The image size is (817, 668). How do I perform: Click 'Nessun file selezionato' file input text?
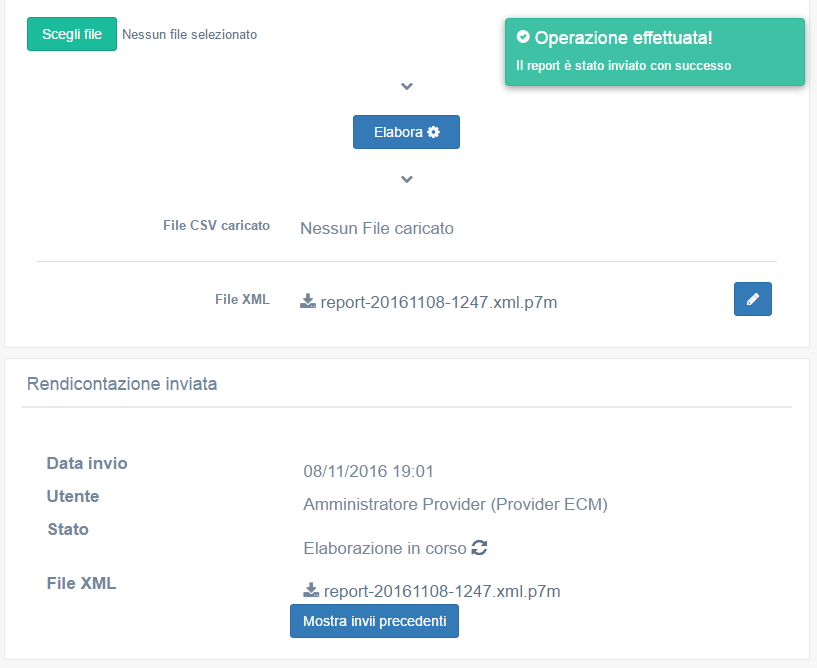click(189, 34)
